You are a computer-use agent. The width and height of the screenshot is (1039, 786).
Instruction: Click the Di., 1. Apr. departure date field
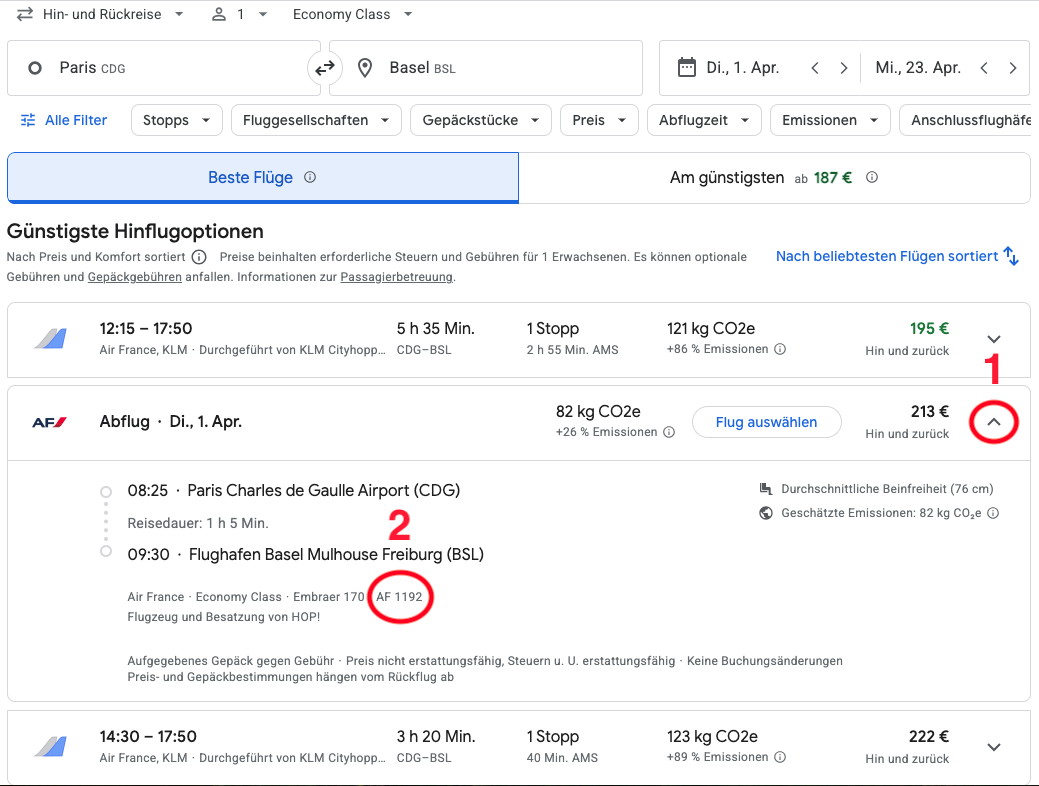coord(743,68)
